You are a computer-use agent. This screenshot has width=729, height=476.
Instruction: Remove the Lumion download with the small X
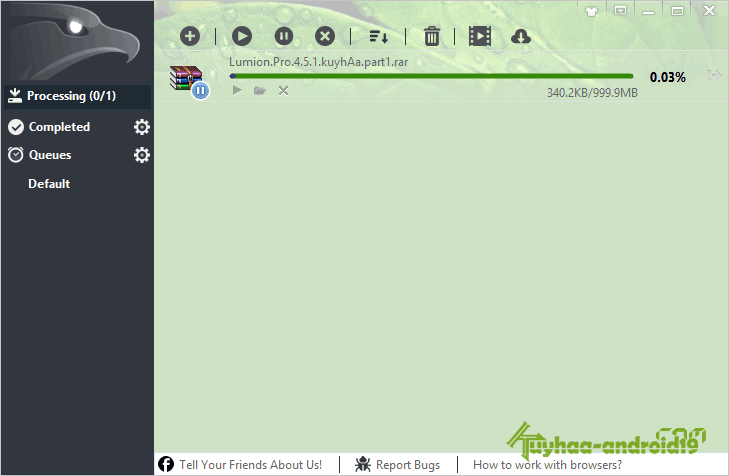point(283,91)
